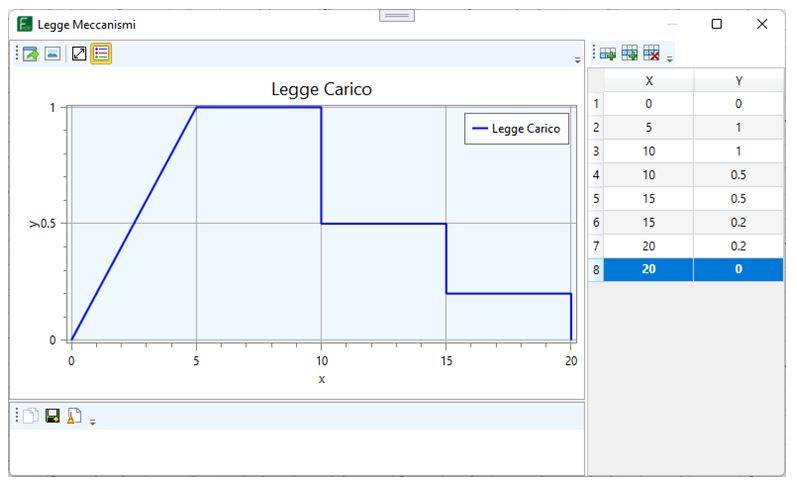
Task: Click the zoom to fit chart icon
Action: (79, 53)
